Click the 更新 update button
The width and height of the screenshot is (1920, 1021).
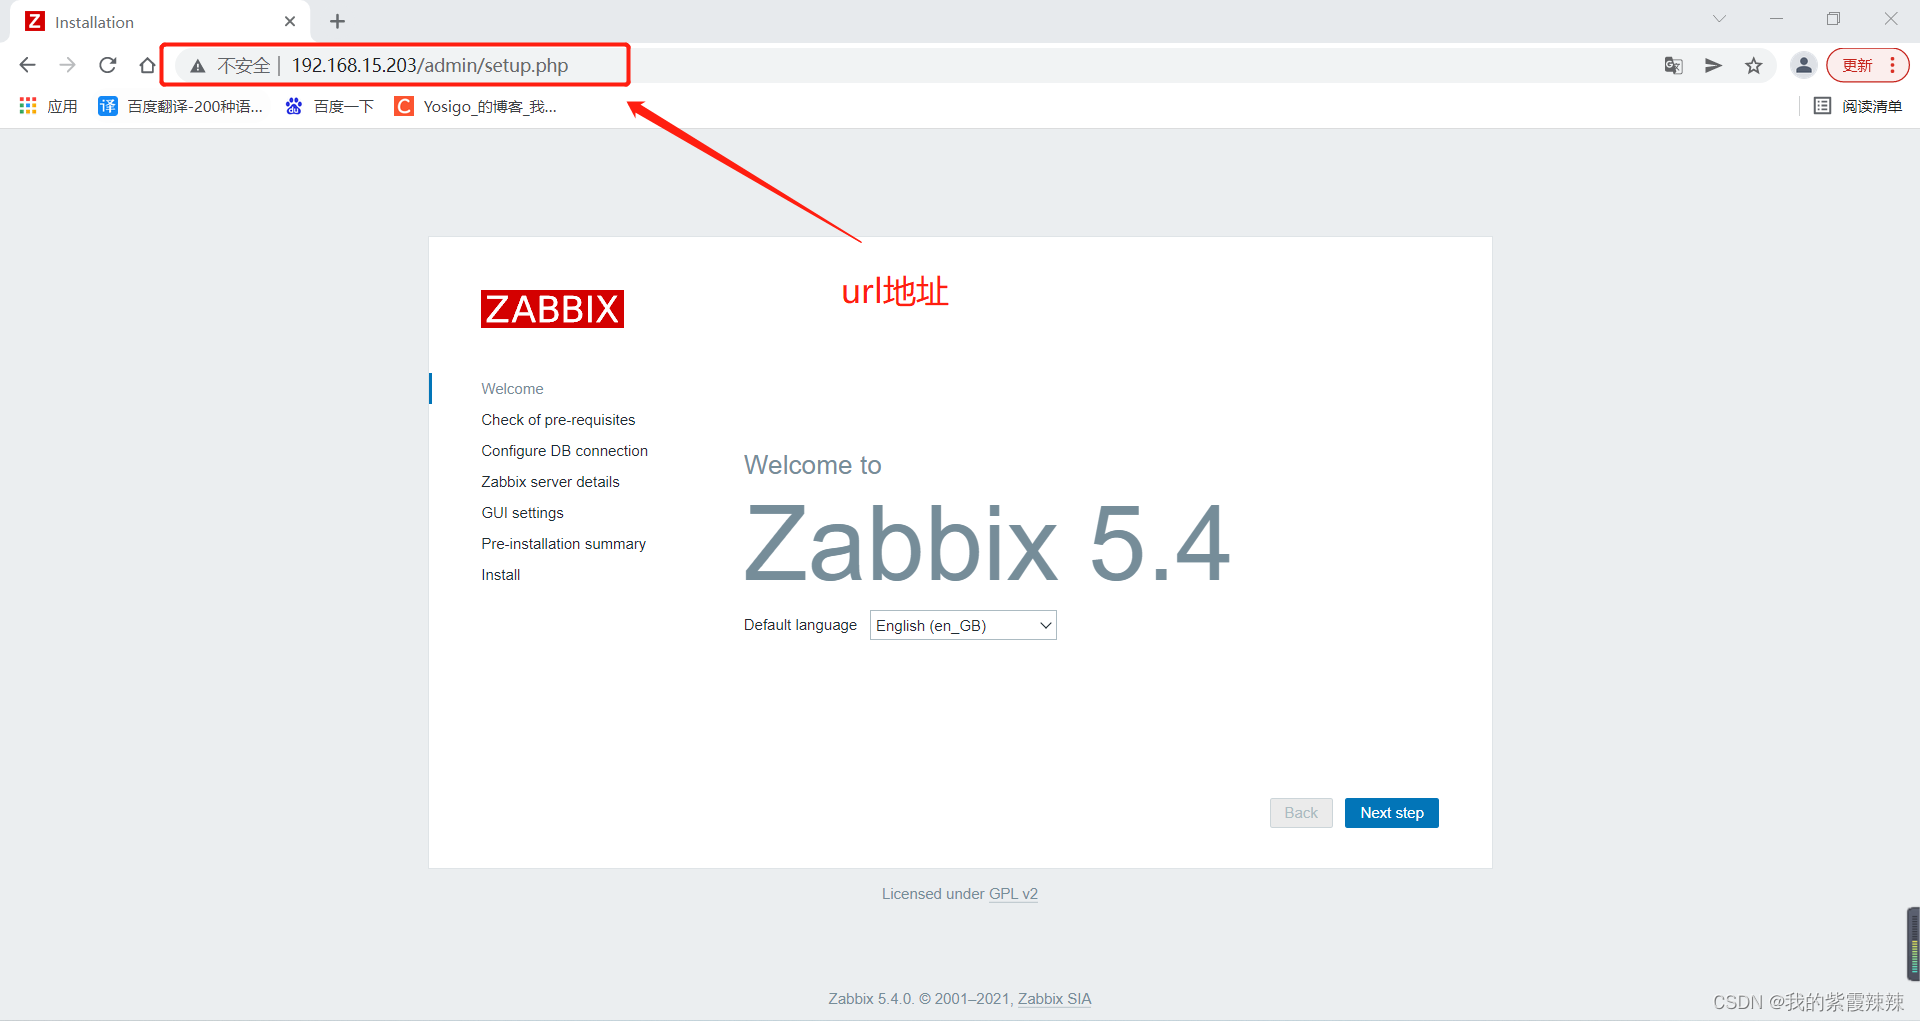point(1857,65)
